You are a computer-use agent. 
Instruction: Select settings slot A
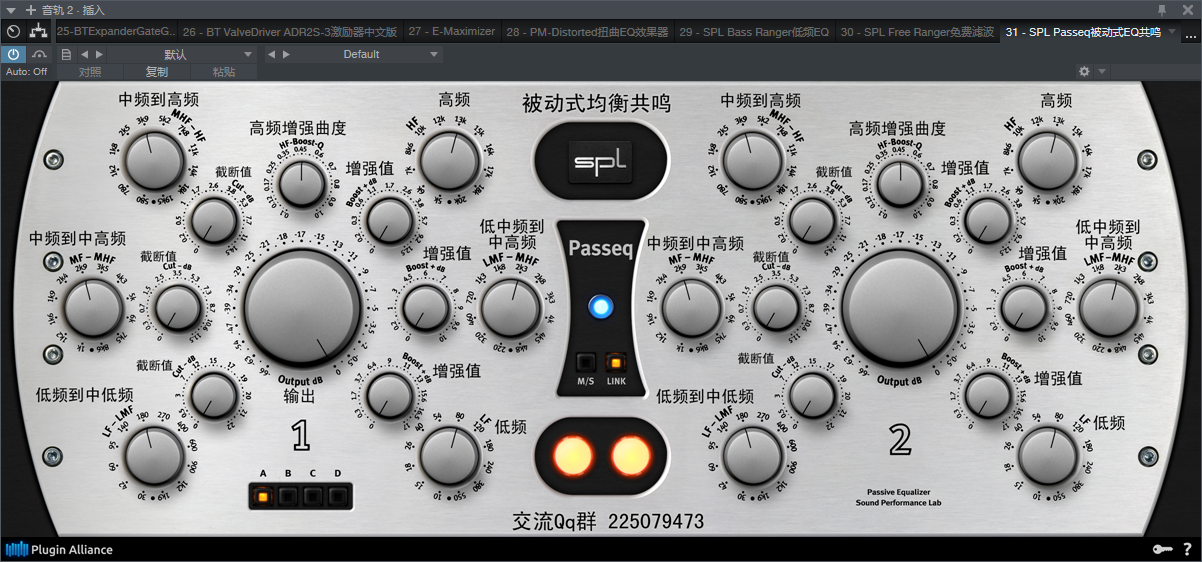click(x=263, y=495)
